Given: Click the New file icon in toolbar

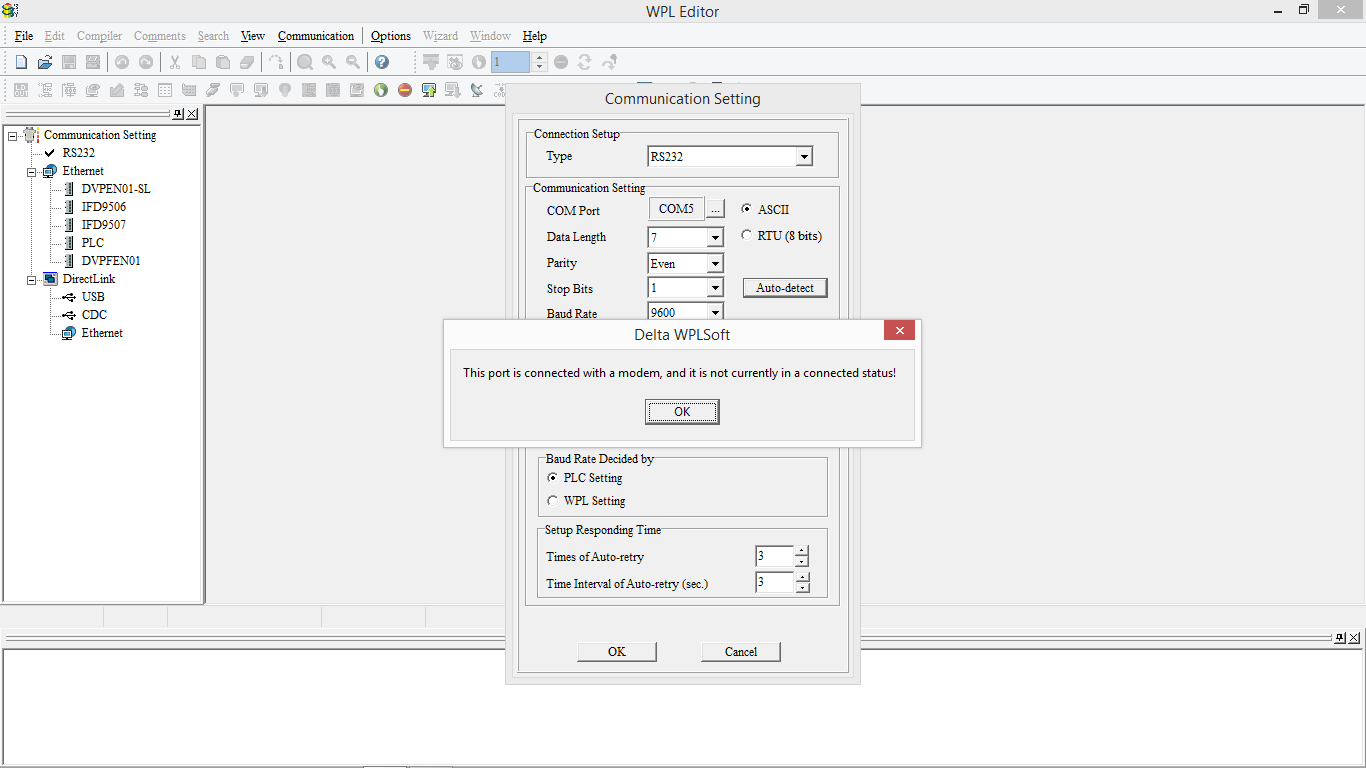Looking at the screenshot, I should pos(21,62).
